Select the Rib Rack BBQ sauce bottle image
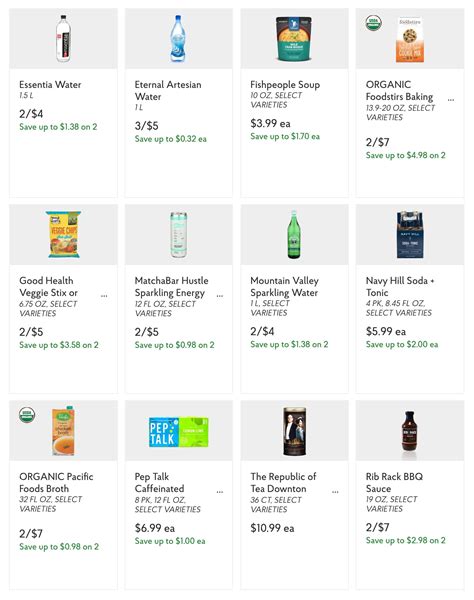Screen dimensions: 474x600 (409, 432)
